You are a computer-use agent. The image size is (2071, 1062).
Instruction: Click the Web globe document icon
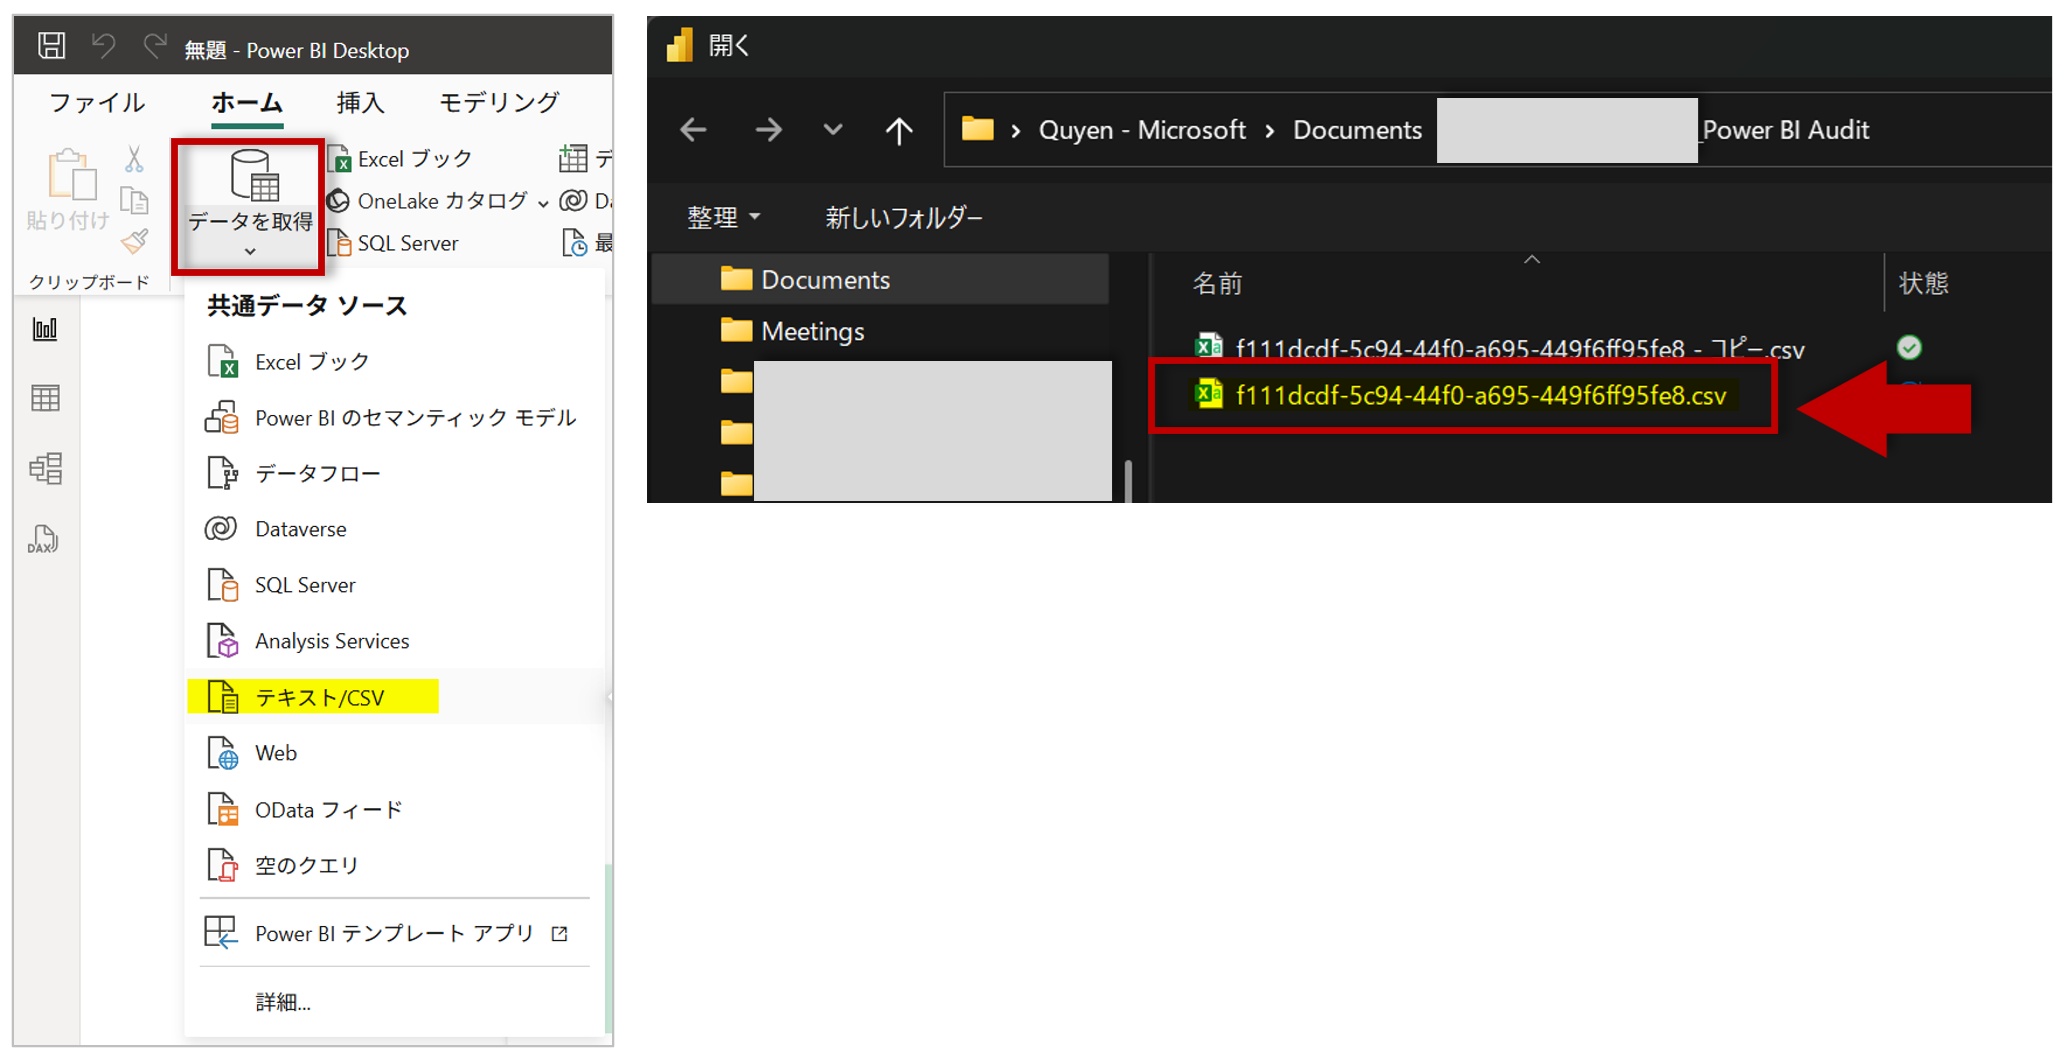coord(222,753)
